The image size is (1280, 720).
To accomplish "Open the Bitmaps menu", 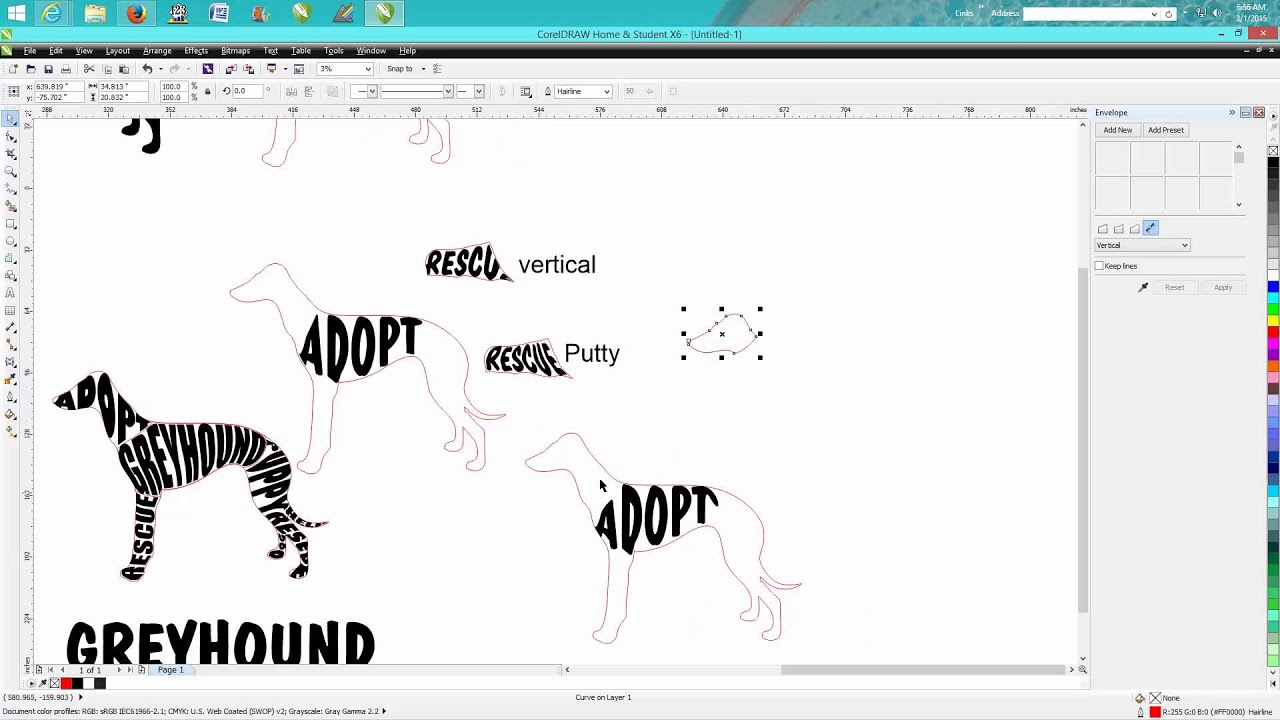I will (235, 51).
